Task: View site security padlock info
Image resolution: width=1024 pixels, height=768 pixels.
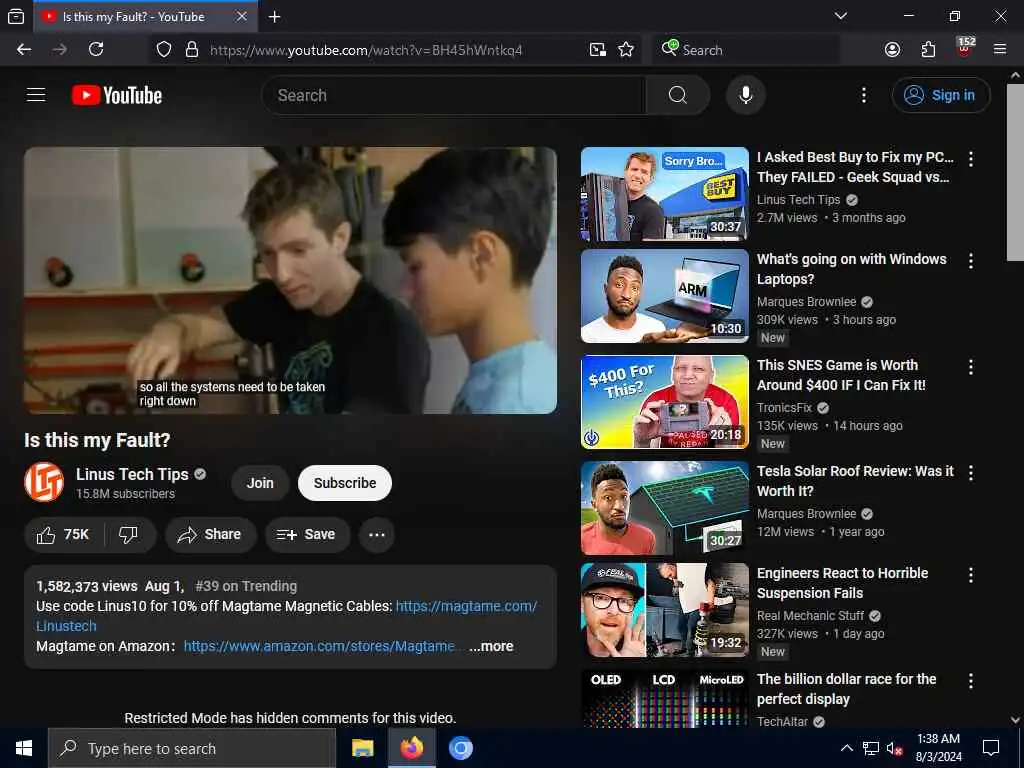Action: [192, 50]
